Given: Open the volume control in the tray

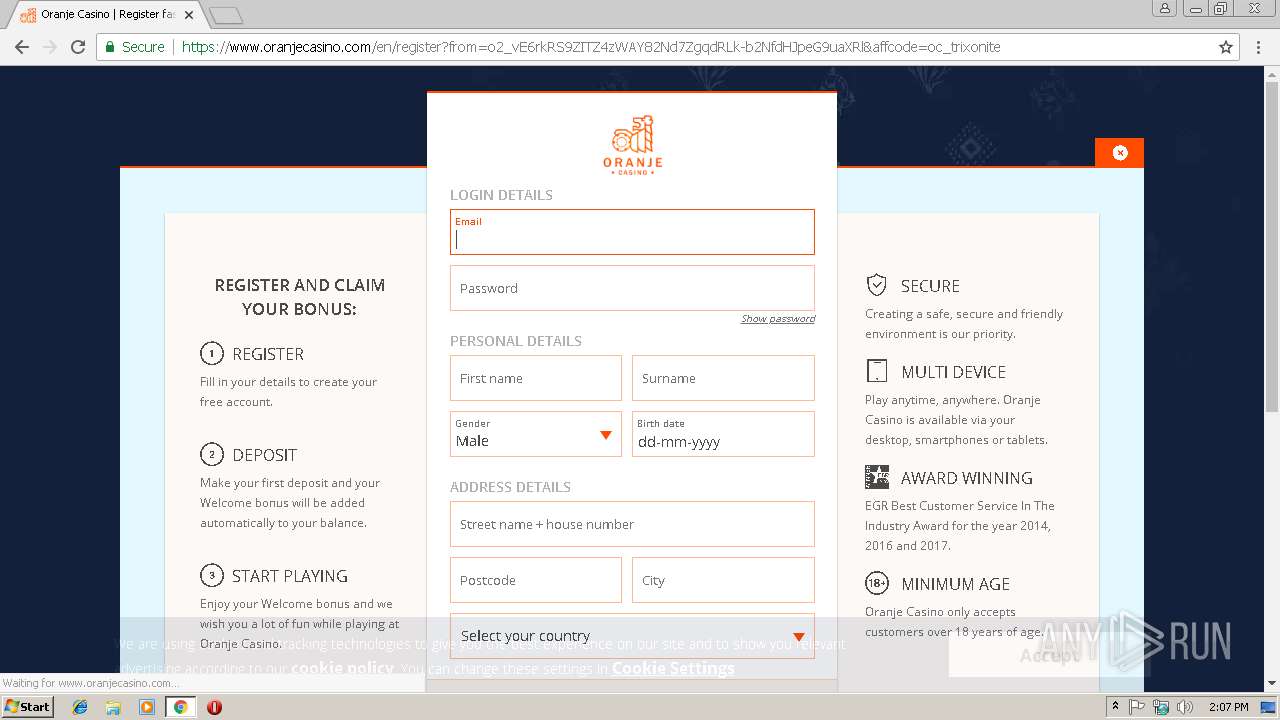Looking at the screenshot, I should click(x=1185, y=707).
